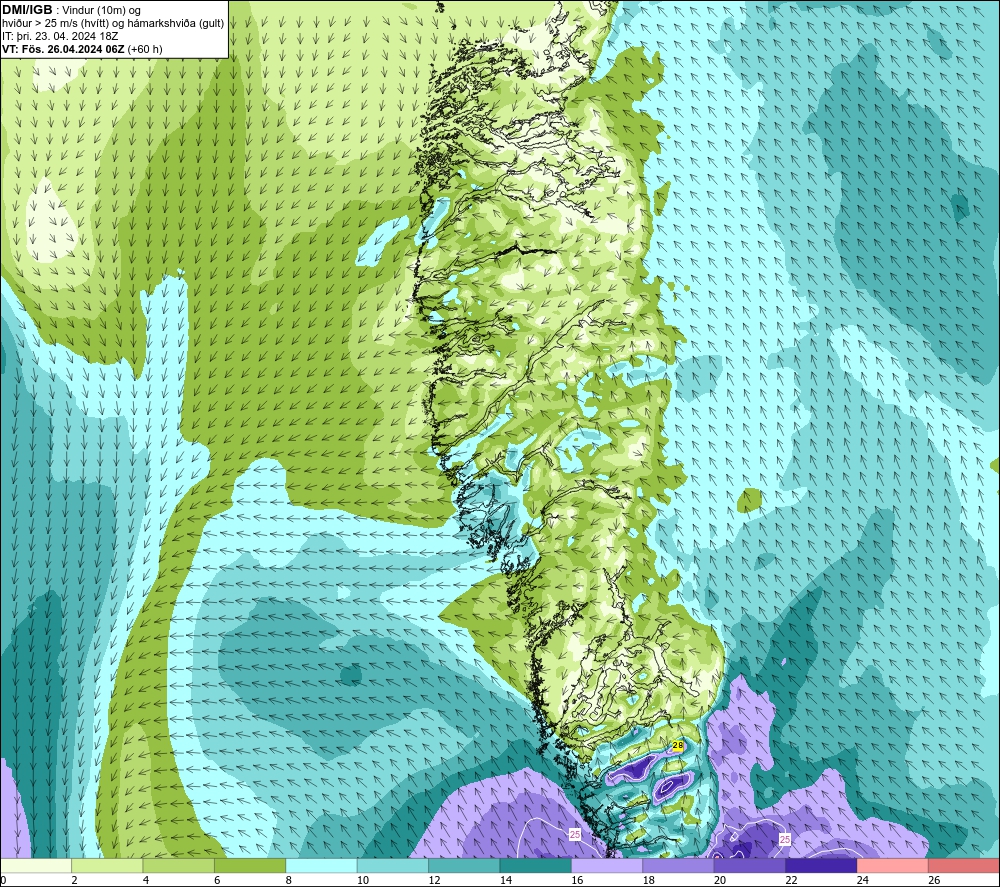Pick the violet 20–22 m/s scale swatch
This screenshot has height=887, width=1000.
click(x=750, y=865)
